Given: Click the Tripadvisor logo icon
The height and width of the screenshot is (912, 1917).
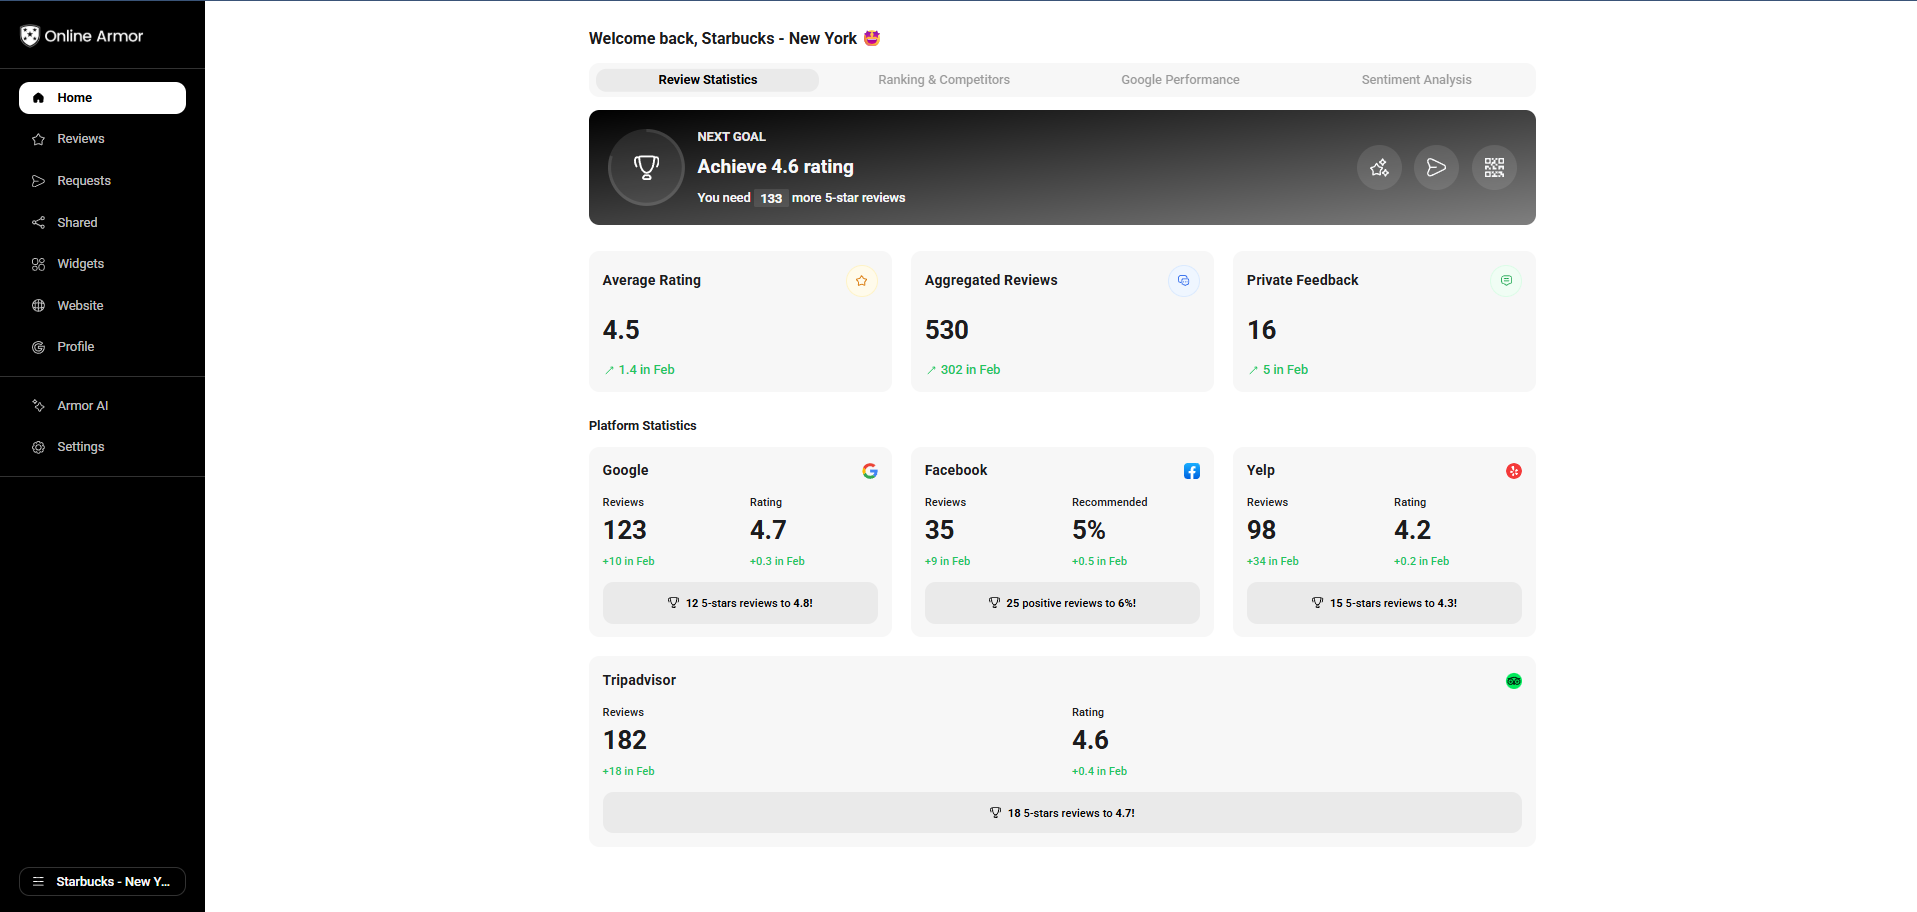Looking at the screenshot, I should [x=1514, y=681].
